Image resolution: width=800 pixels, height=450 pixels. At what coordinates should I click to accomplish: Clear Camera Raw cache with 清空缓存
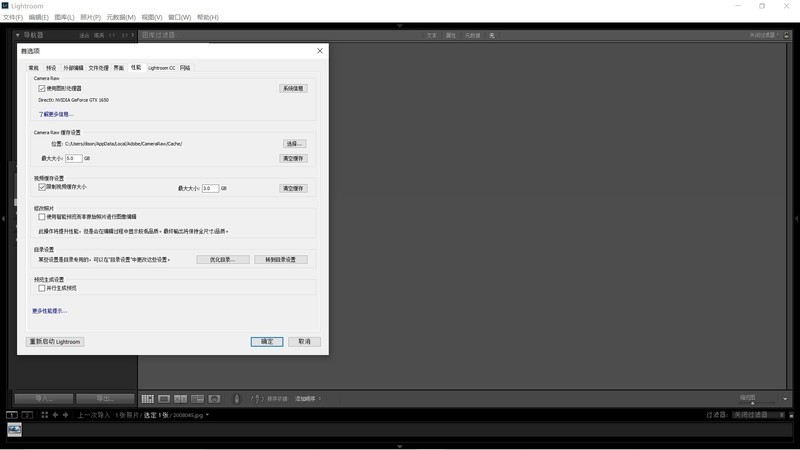tap(293, 158)
